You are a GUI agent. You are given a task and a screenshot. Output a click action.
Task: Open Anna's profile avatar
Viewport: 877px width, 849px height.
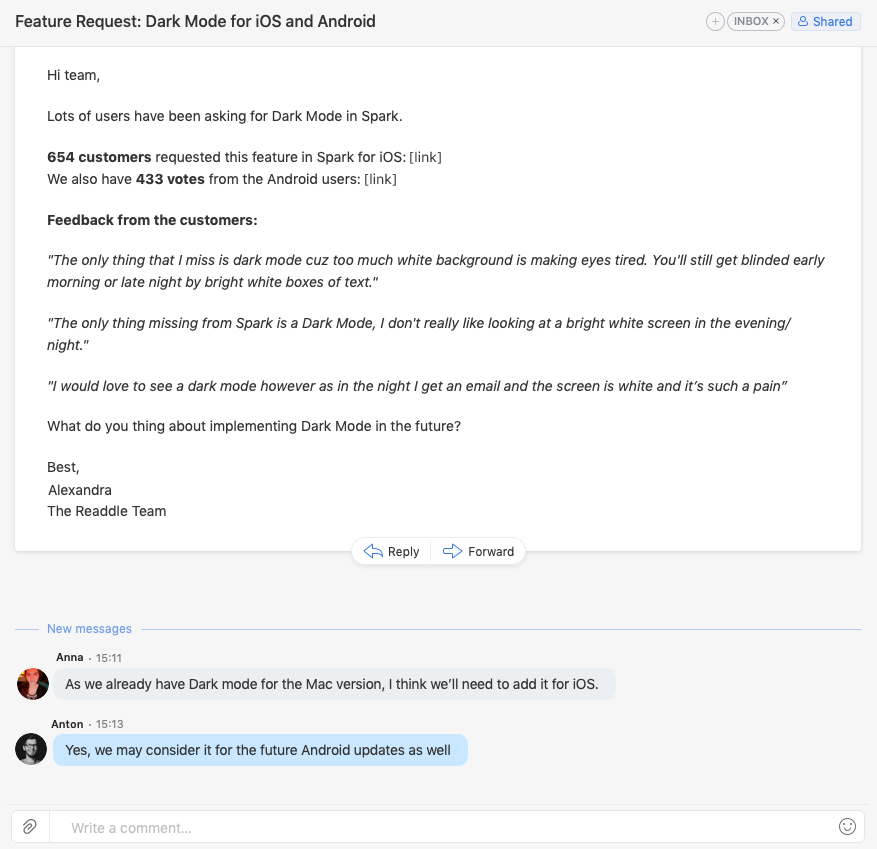(33, 683)
